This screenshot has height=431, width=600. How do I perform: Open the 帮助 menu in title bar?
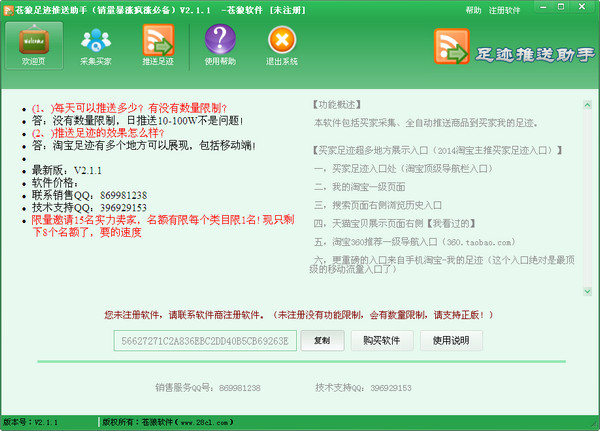point(473,10)
